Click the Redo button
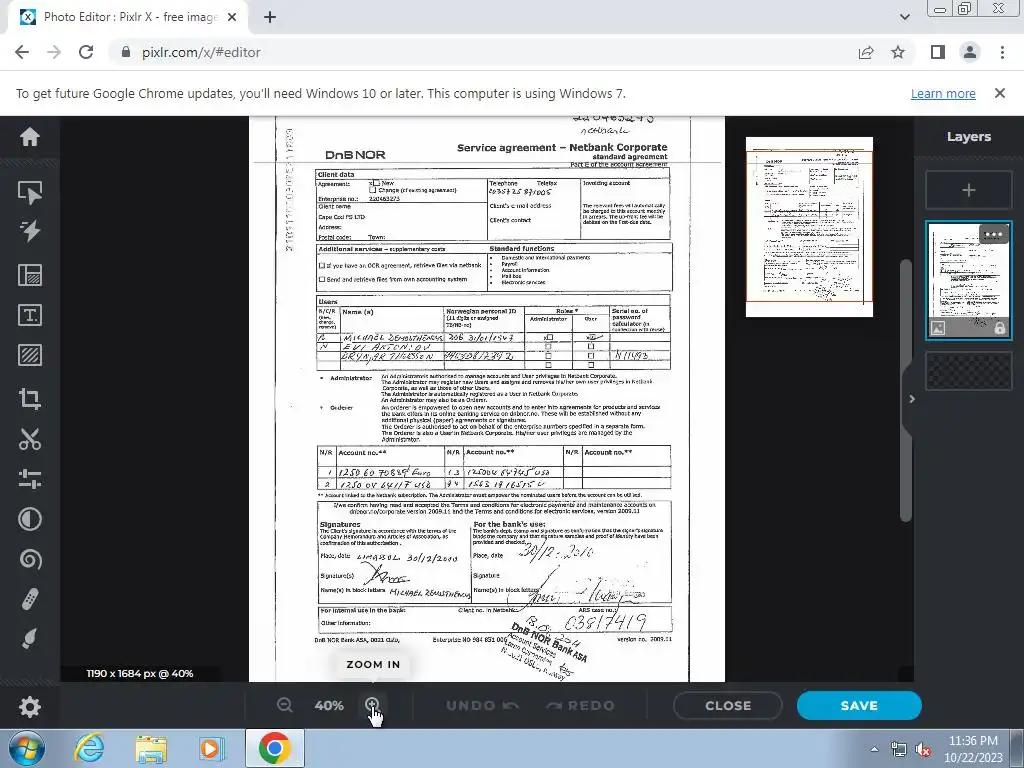The width and height of the screenshot is (1024, 768). pos(581,705)
